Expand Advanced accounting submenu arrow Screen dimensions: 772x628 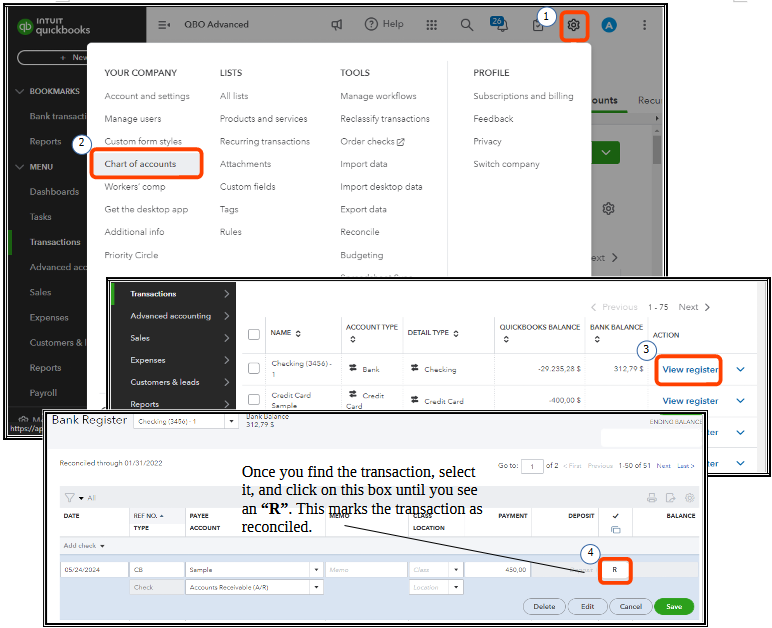coord(226,315)
